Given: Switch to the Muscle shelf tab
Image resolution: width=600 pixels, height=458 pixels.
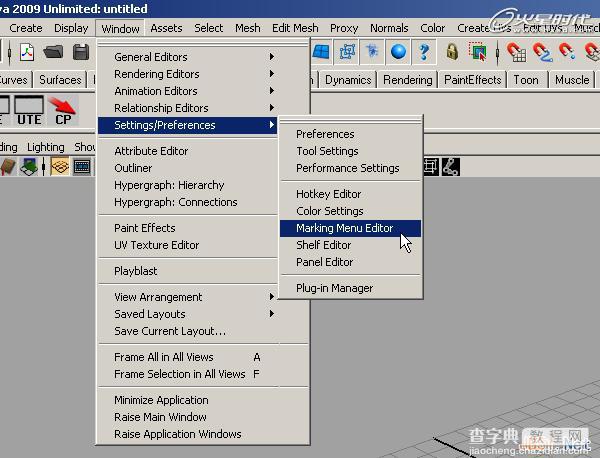Looking at the screenshot, I should tap(572, 80).
